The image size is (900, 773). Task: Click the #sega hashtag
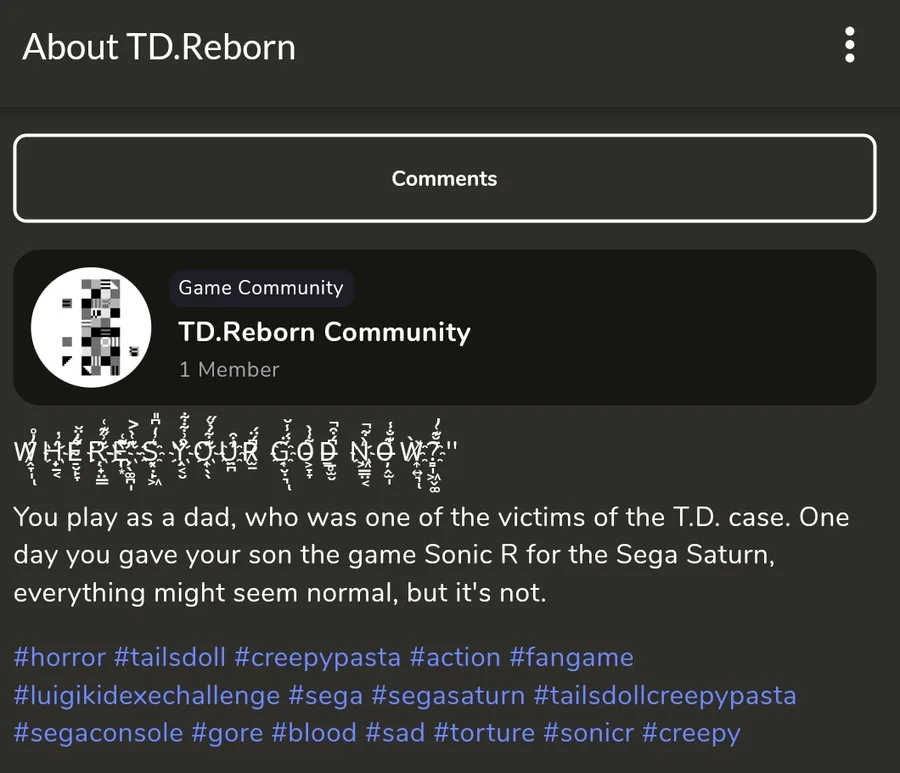(325, 696)
